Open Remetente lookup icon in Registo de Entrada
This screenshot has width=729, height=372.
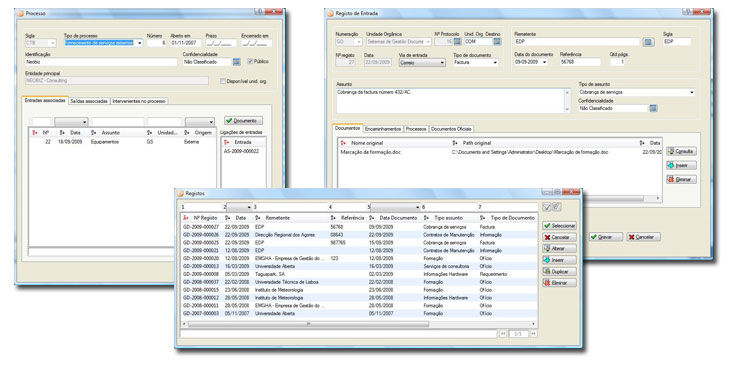click(648, 42)
